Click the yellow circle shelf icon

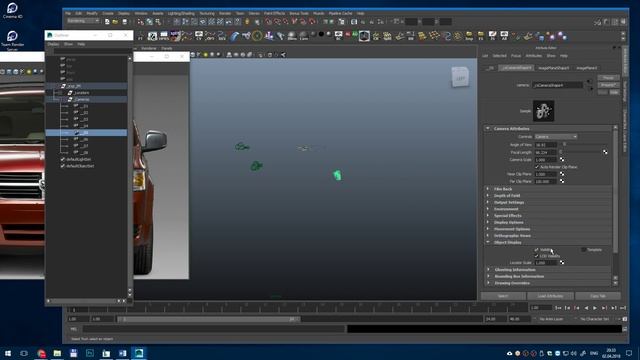click(257, 36)
